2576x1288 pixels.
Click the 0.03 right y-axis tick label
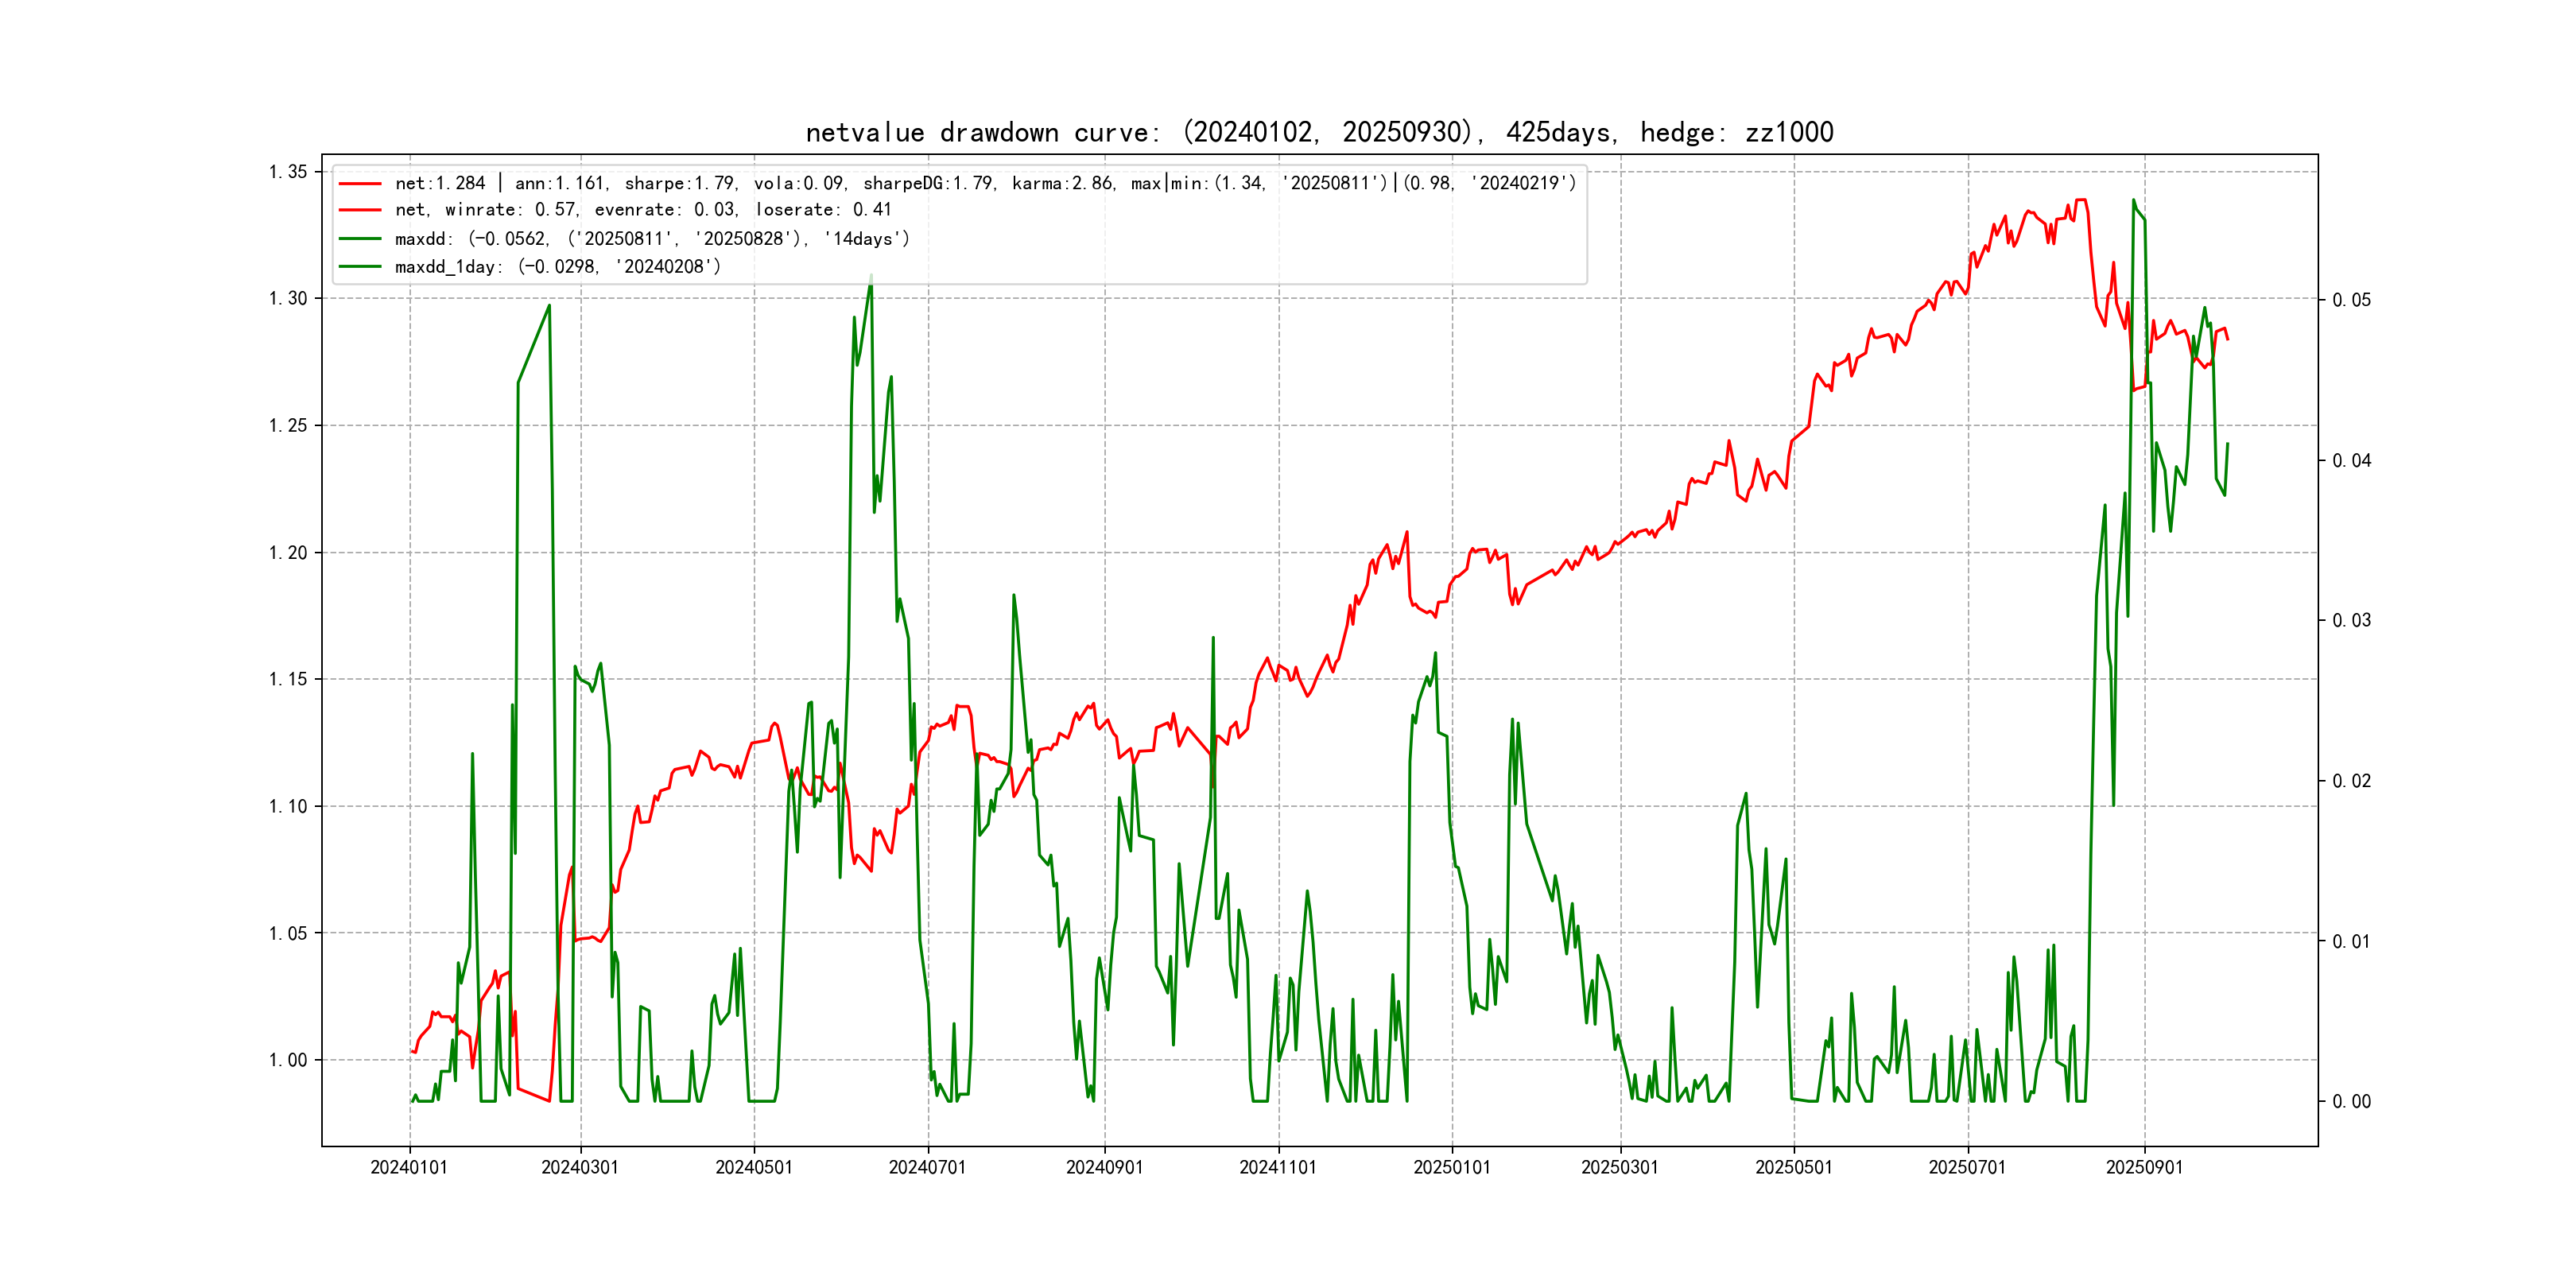[x=2351, y=620]
